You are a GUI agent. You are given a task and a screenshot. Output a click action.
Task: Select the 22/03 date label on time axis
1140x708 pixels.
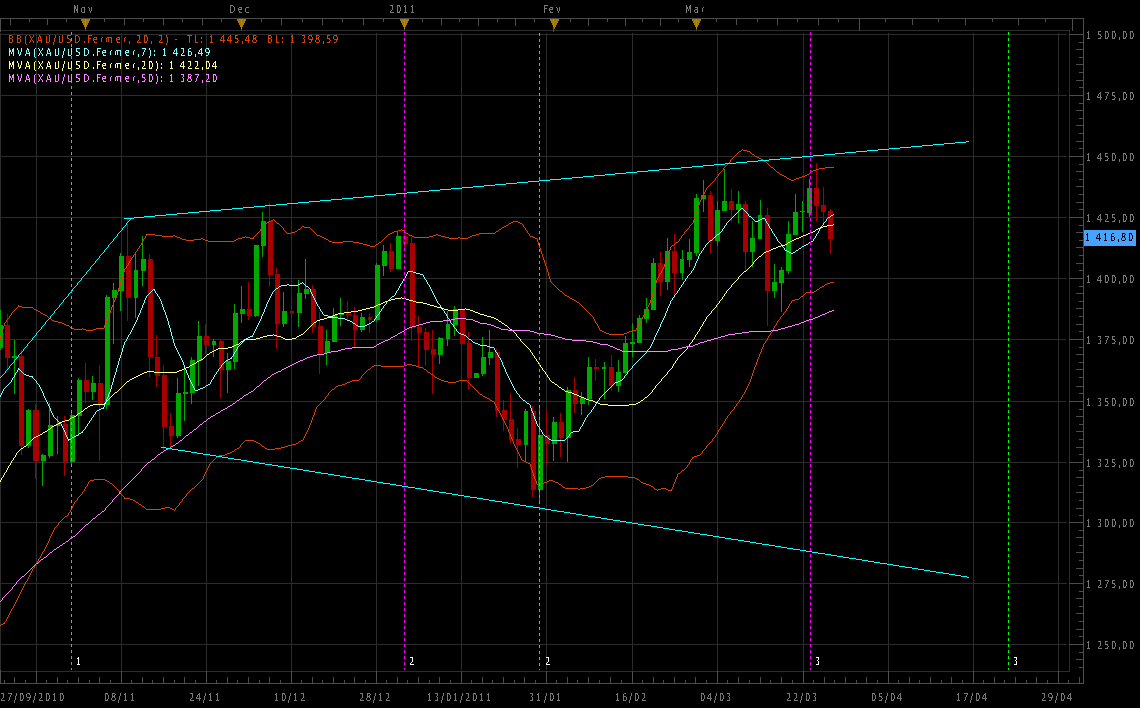tap(801, 697)
